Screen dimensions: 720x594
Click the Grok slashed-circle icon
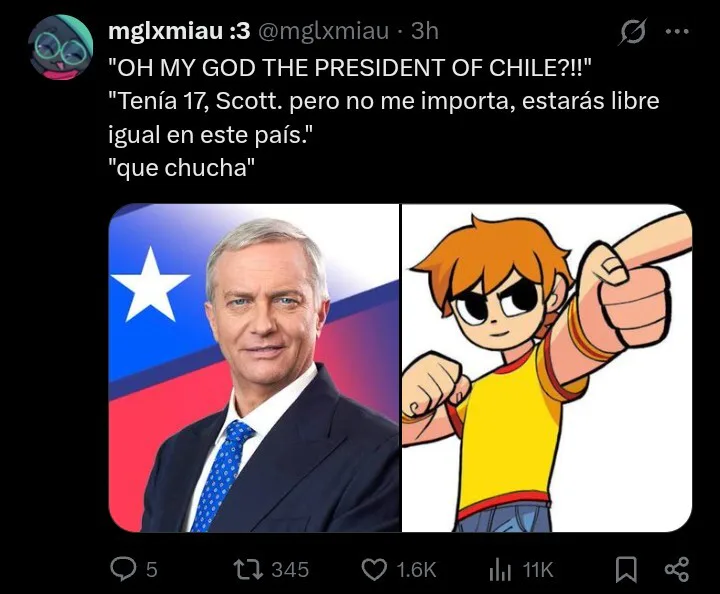[x=633, y=31]
